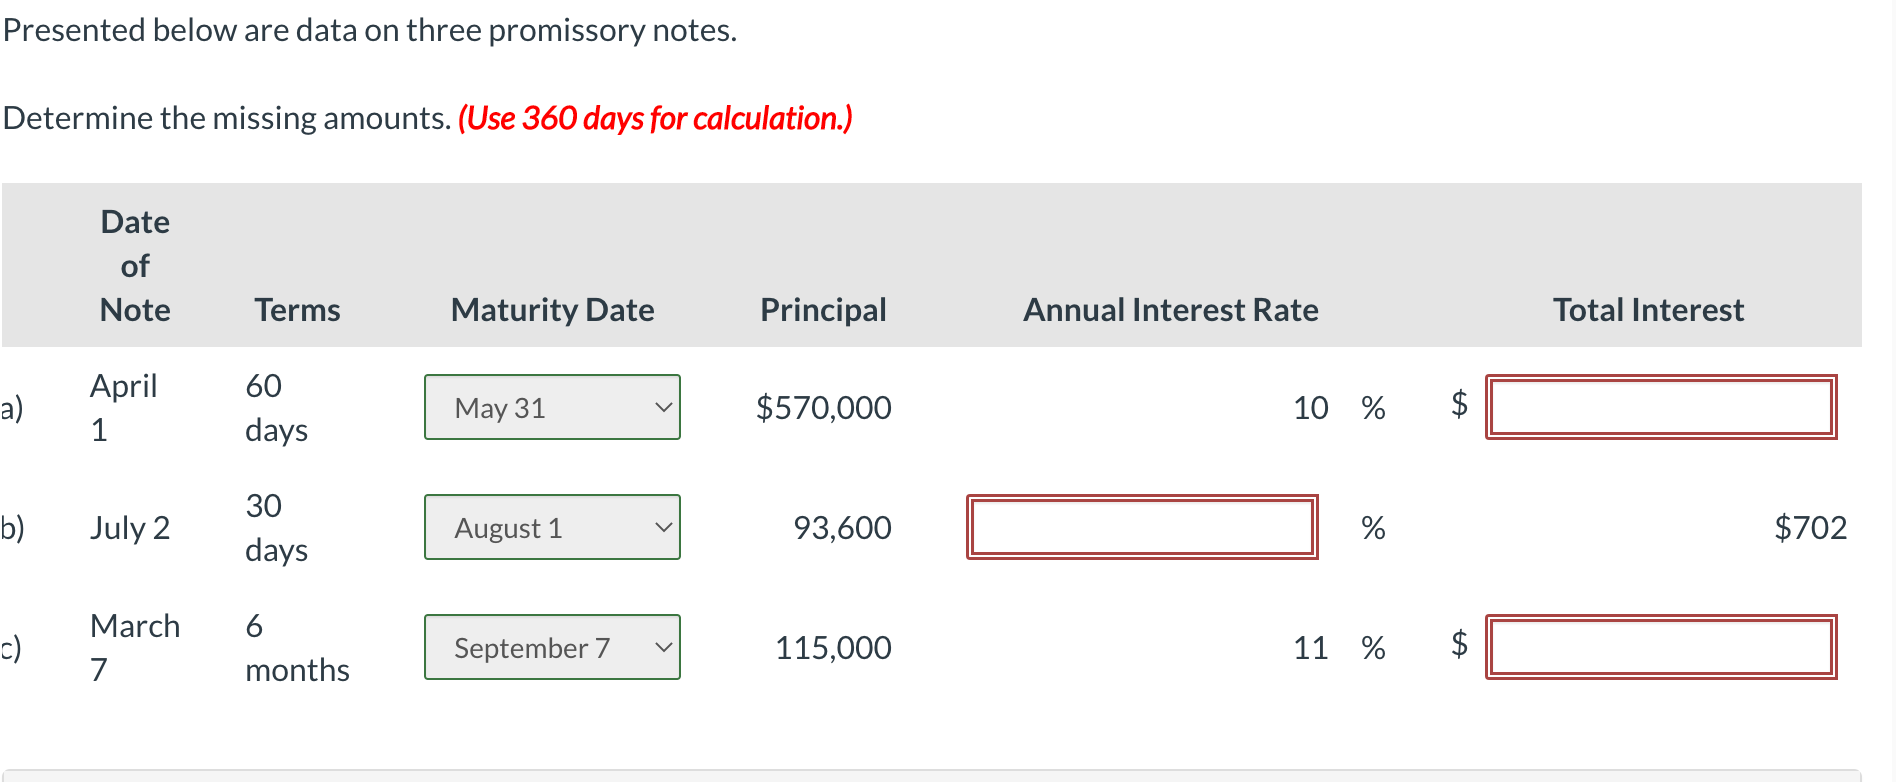
Task: Click the chevron on the May 31 selector
Action: coord(663,407)
